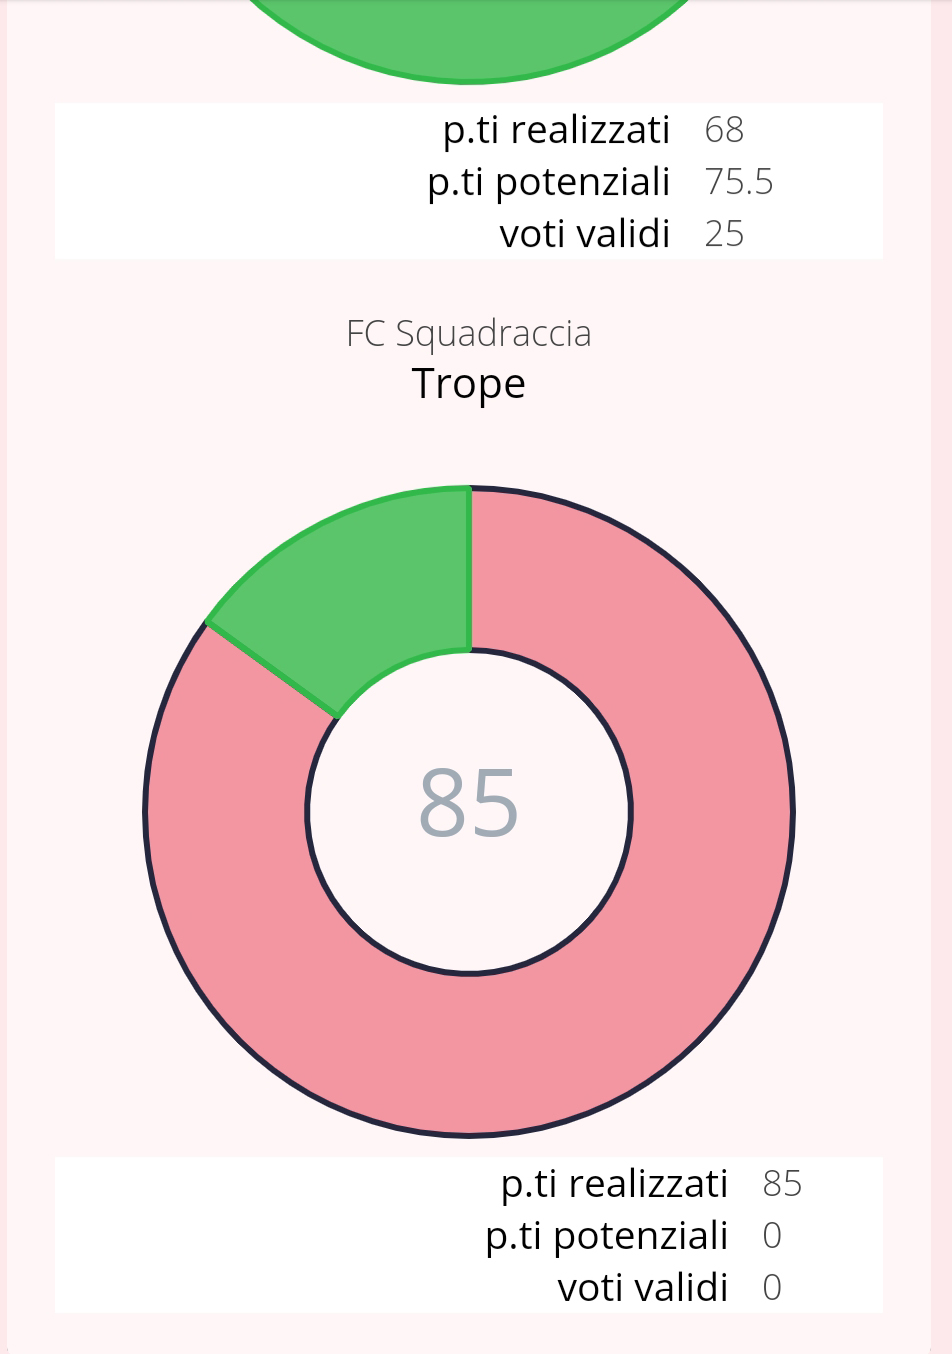
Task: Click the 68 points value
Action: point(724,130)
